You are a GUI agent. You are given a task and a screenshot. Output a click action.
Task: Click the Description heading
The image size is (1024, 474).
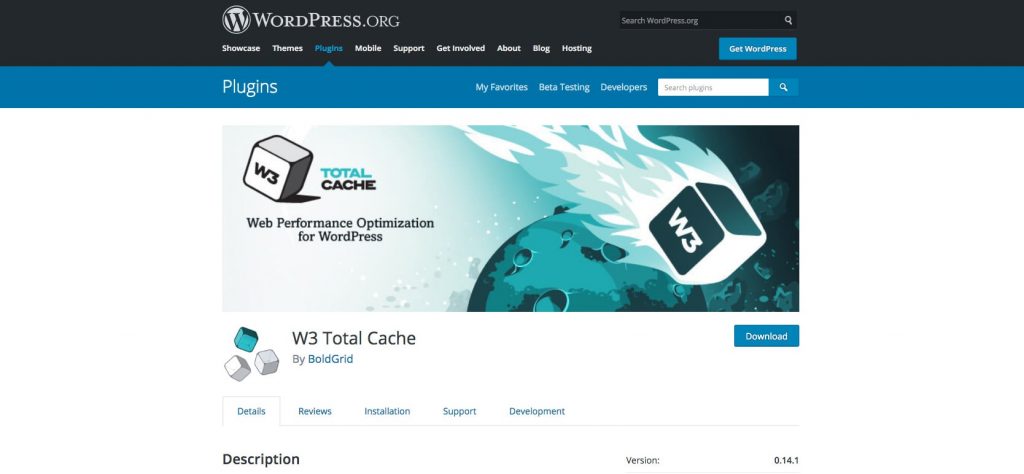[x=261, y=459]
